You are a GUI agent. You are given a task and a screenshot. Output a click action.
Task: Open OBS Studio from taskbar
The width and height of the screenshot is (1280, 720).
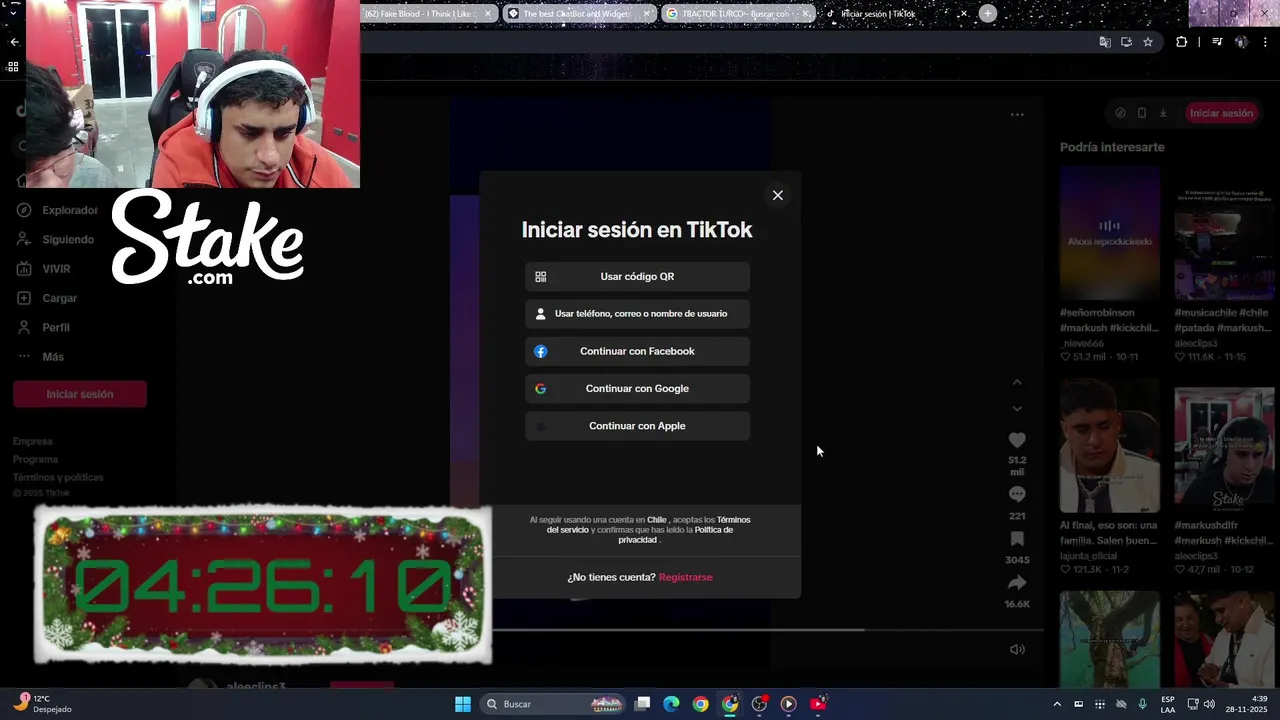(x=759, y=704)
